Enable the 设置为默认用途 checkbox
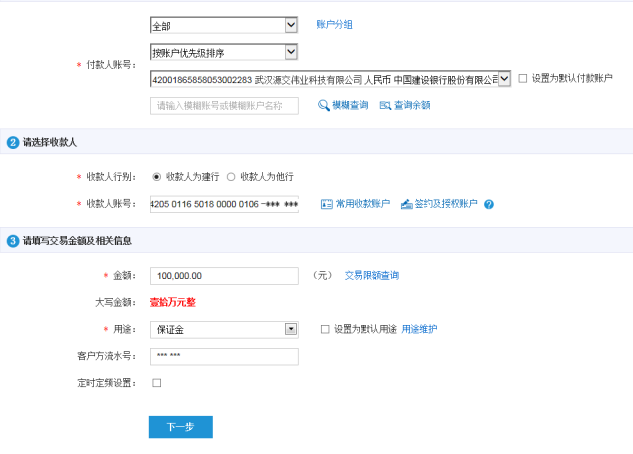Screen dimensions: 633x454 [x=325, y=329]
